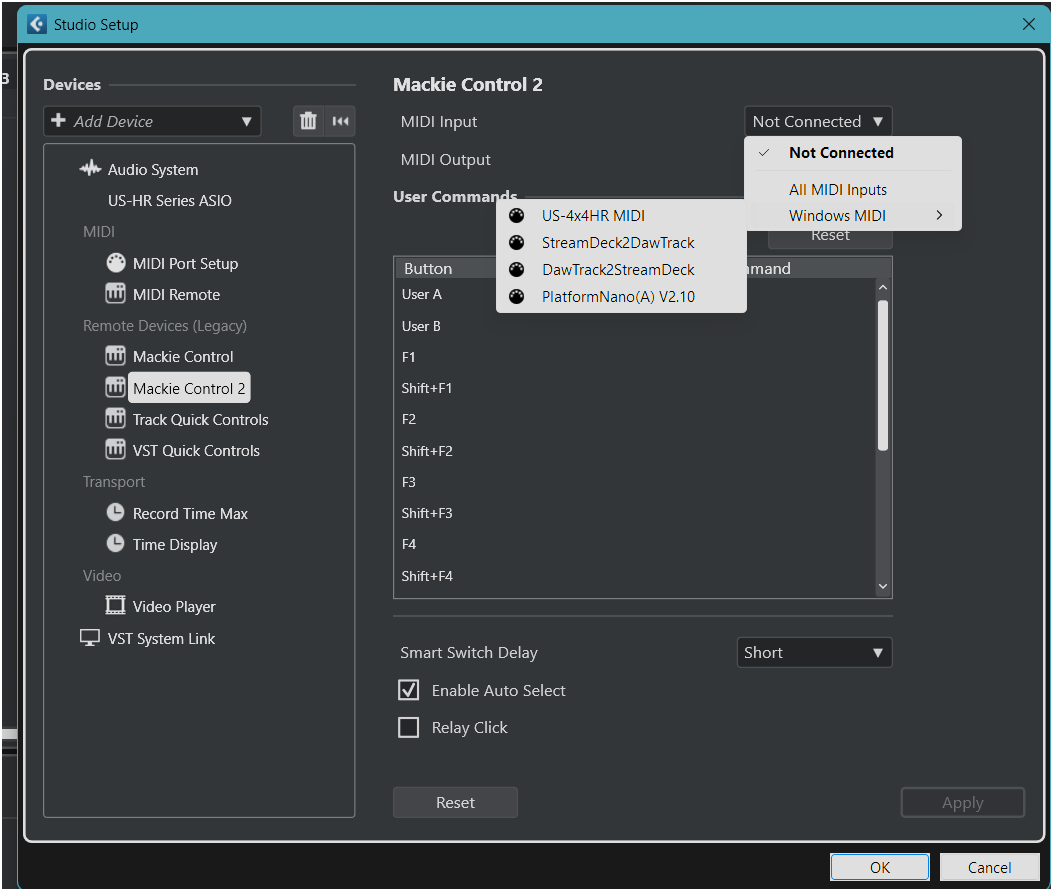Open the Smart Switch Delay dropdown

(814, 653)
